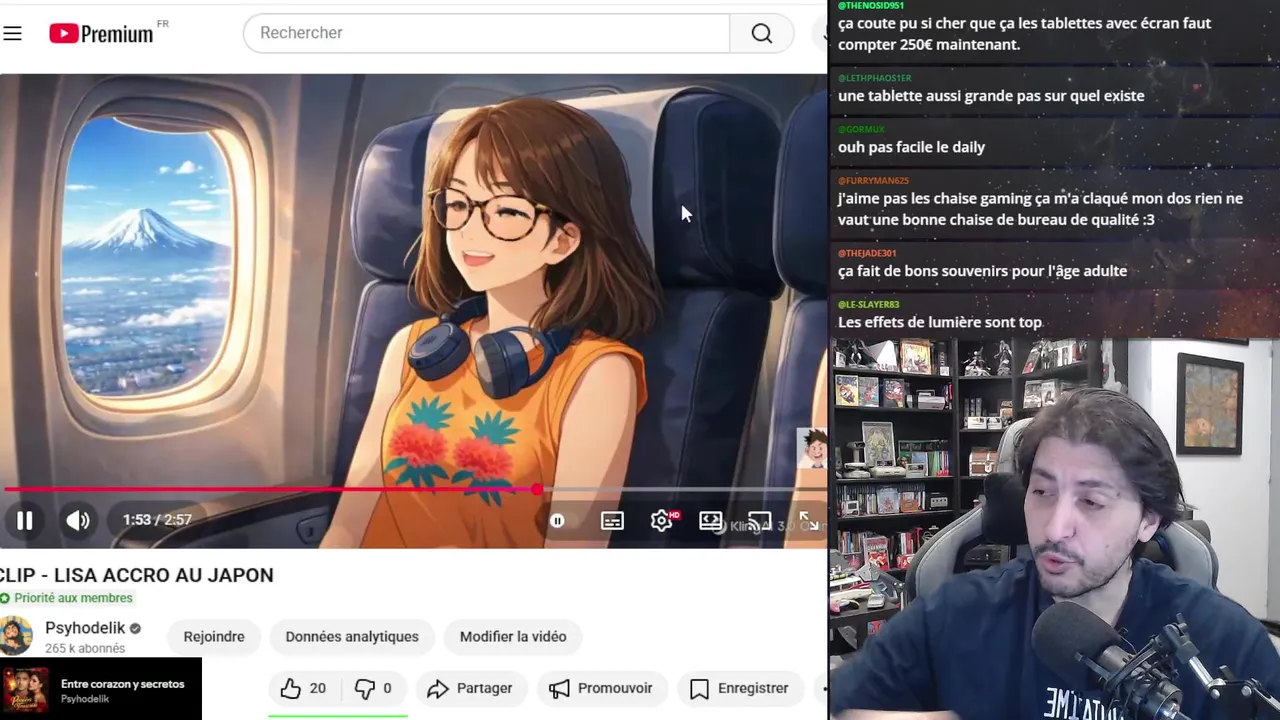Open the Psyhodelik channel avatar
The image size is (1280, 720).
tap(15, 636)
